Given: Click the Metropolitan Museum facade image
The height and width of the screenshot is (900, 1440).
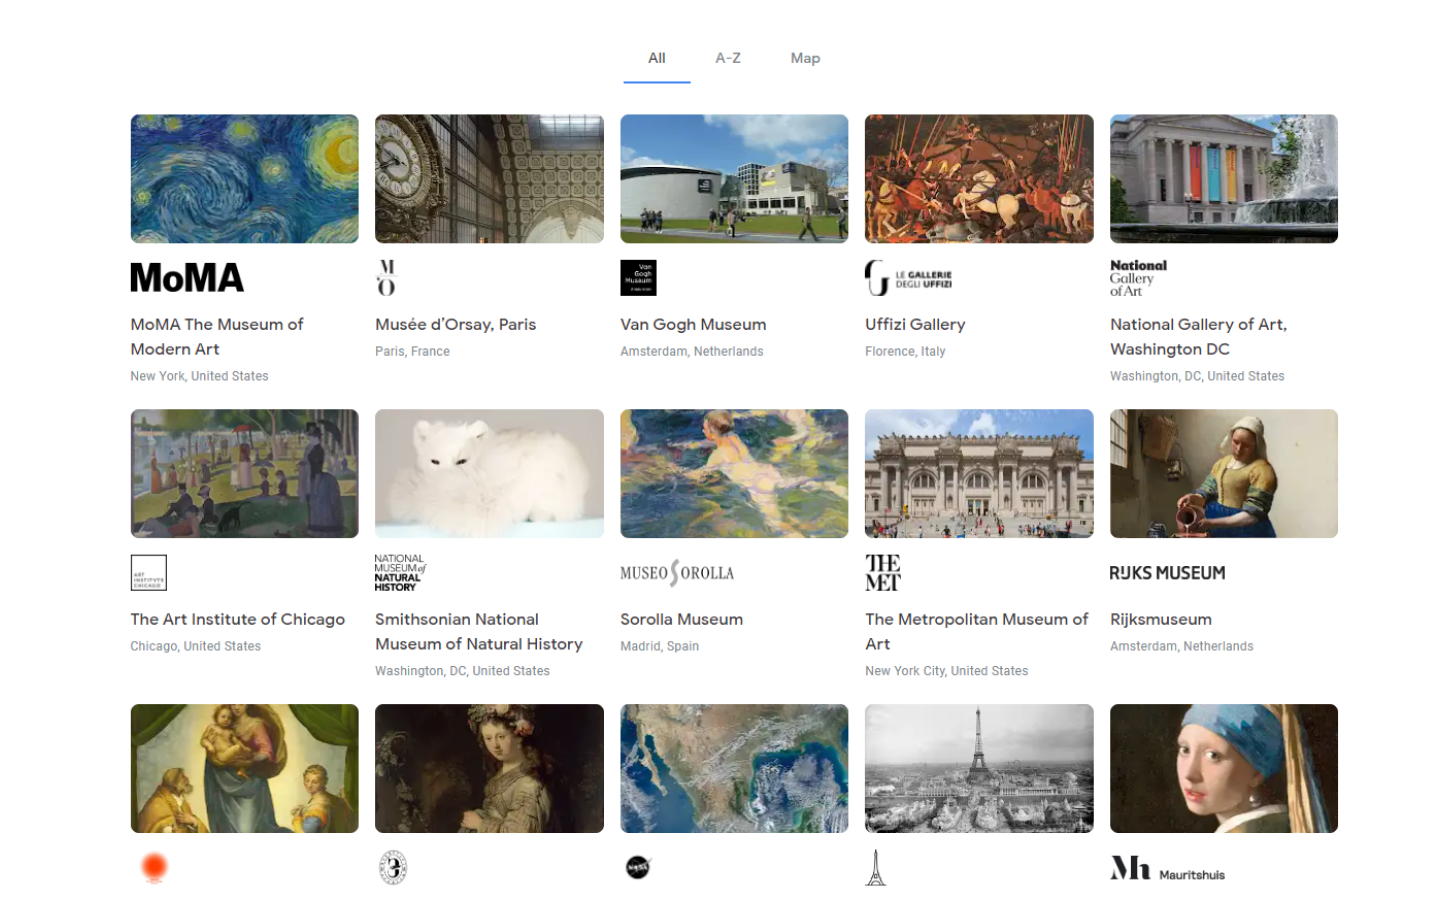Looking at the screenshot, I should 978,473.
